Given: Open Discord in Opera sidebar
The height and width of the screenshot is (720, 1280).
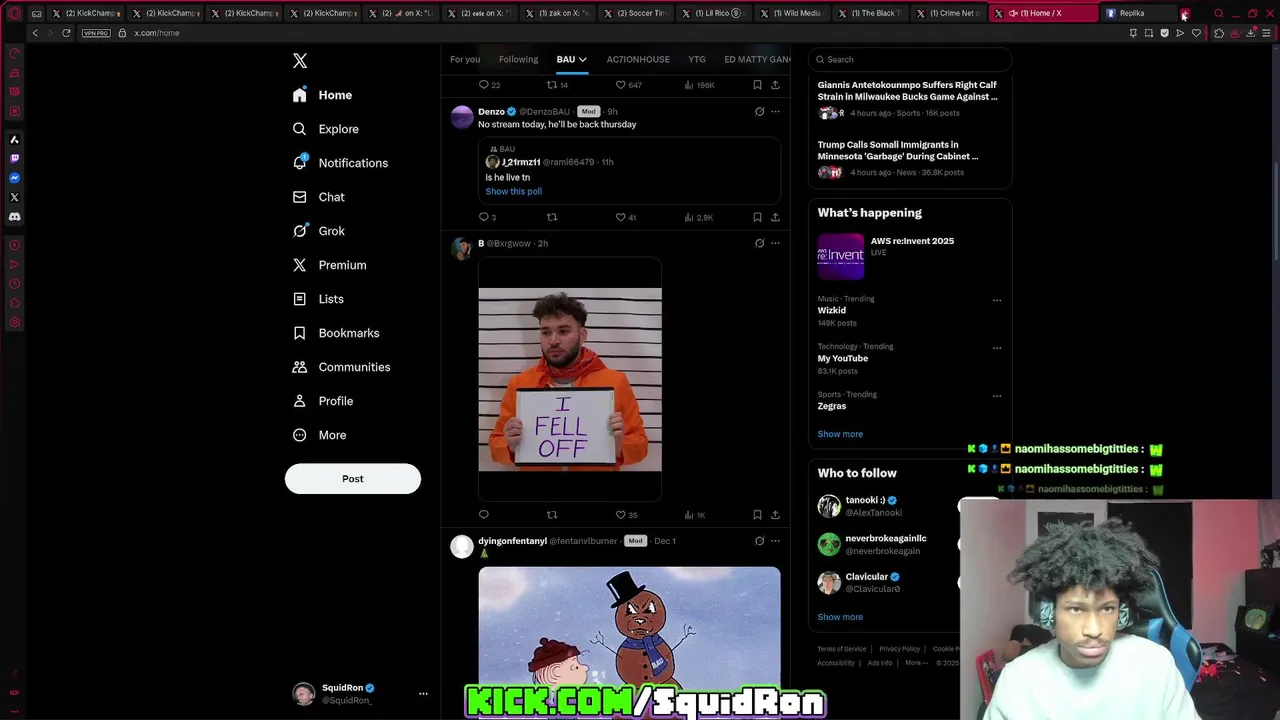Looking at the screenshot, I should pyautogui.click(x=14, y=216).
